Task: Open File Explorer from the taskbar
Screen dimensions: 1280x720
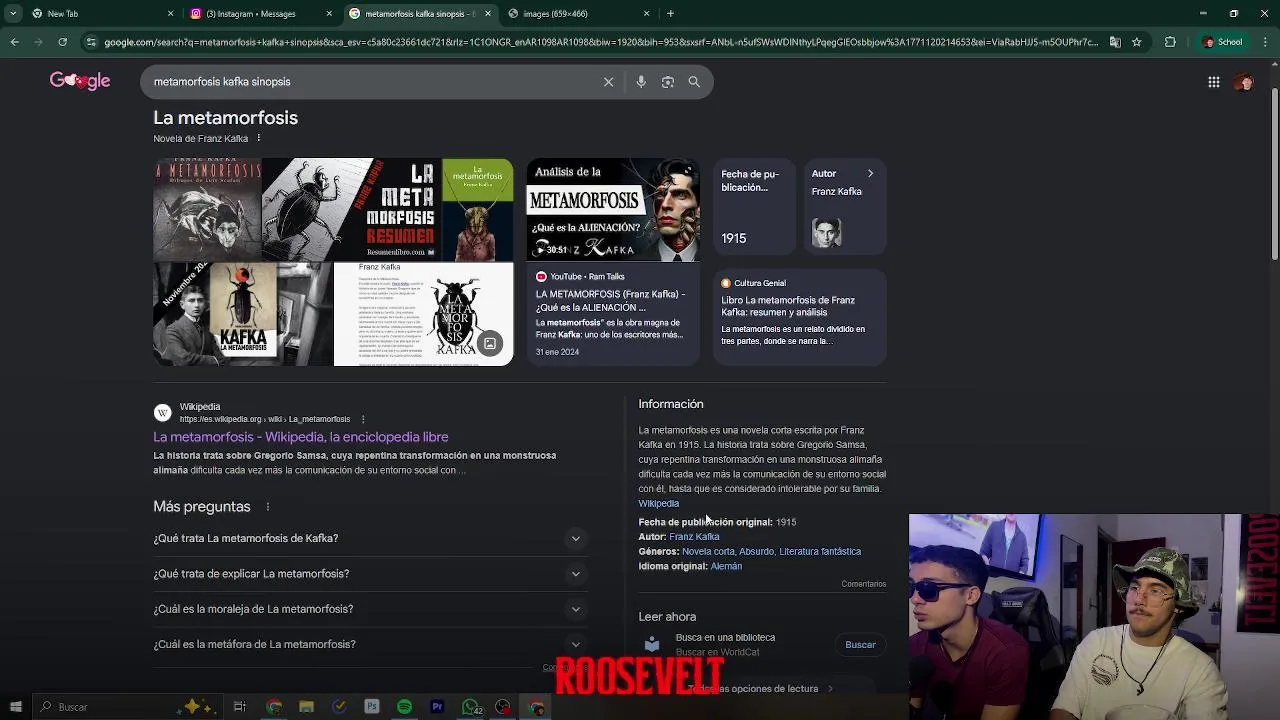Action: (307, 707)
